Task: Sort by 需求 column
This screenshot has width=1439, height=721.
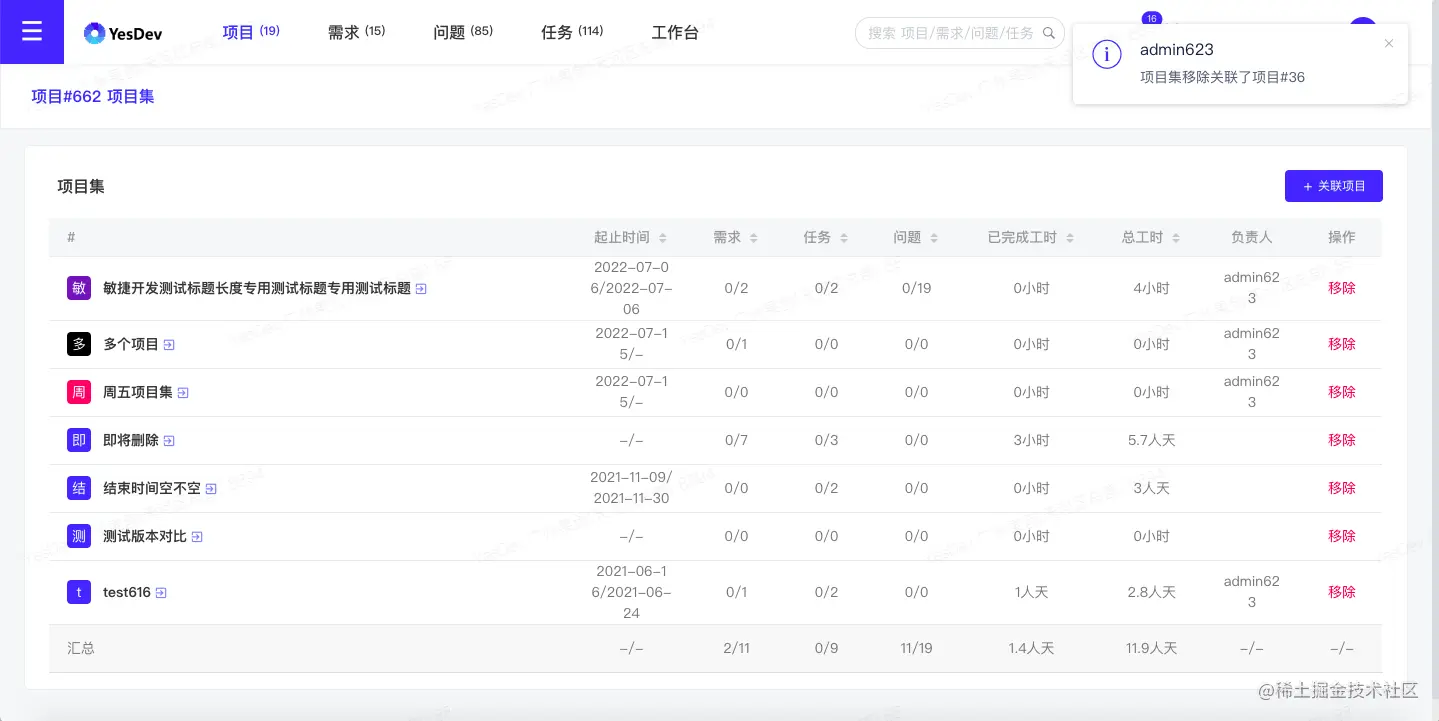Action: click(x=753, y=238)
